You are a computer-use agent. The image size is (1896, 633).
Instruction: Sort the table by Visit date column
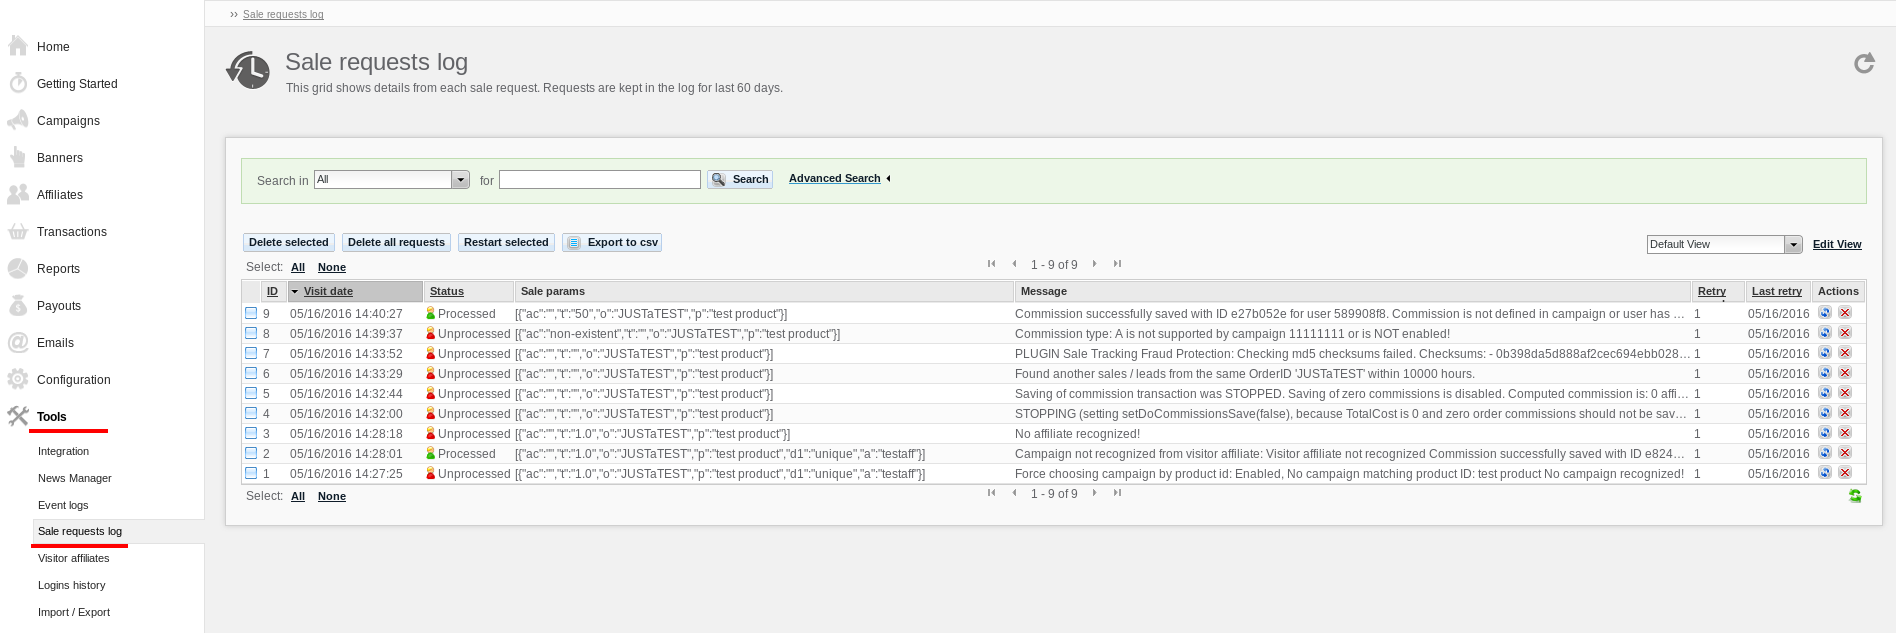point(328,292)
